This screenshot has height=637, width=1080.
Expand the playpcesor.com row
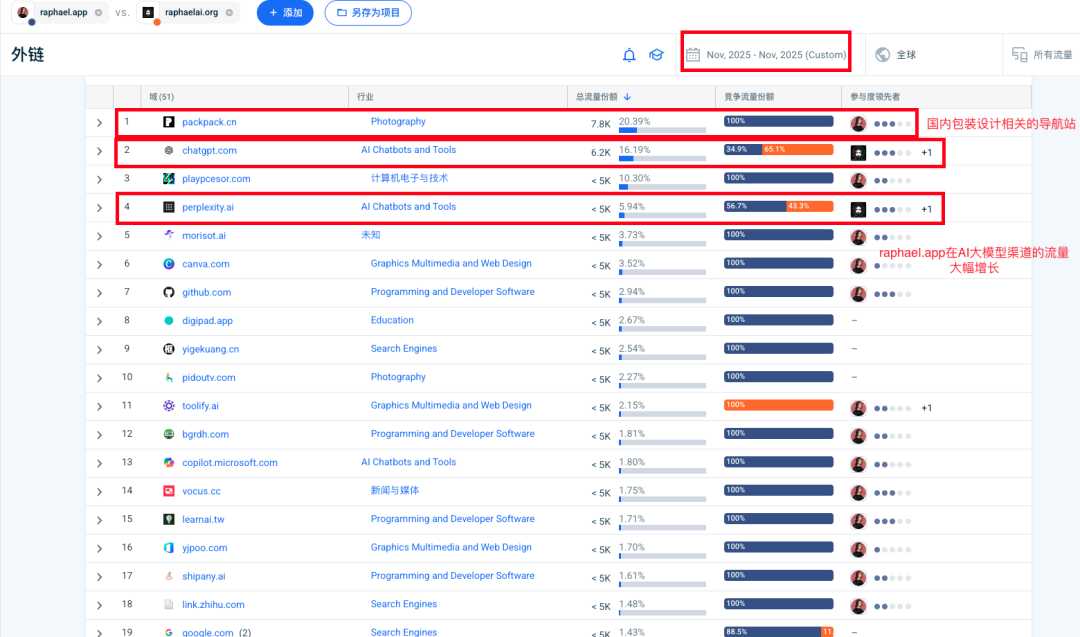click(99, 179)
